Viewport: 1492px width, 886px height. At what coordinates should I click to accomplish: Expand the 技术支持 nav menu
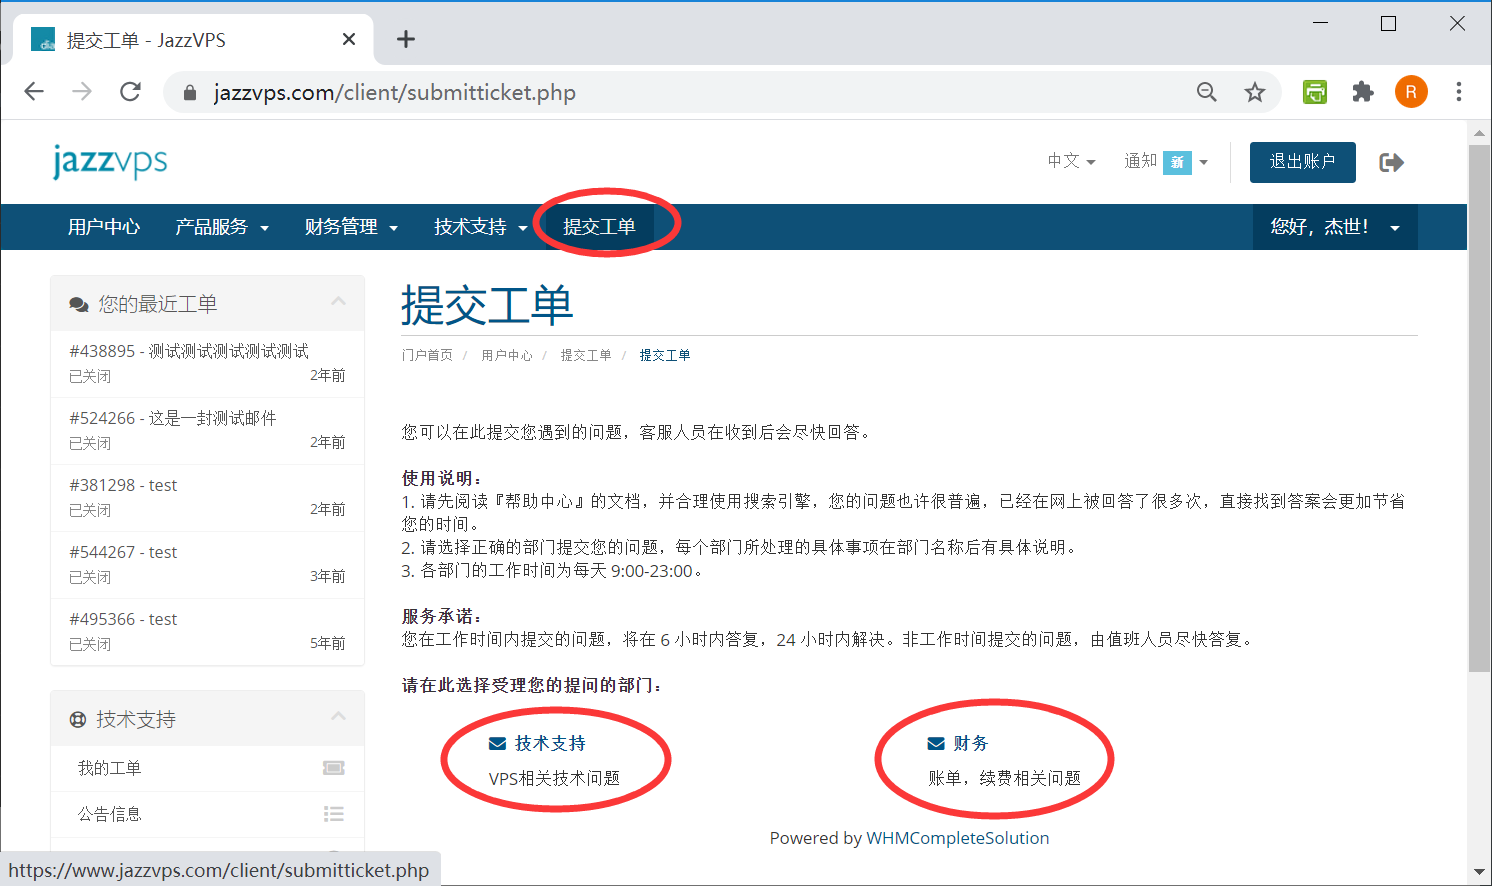(480, 227)
